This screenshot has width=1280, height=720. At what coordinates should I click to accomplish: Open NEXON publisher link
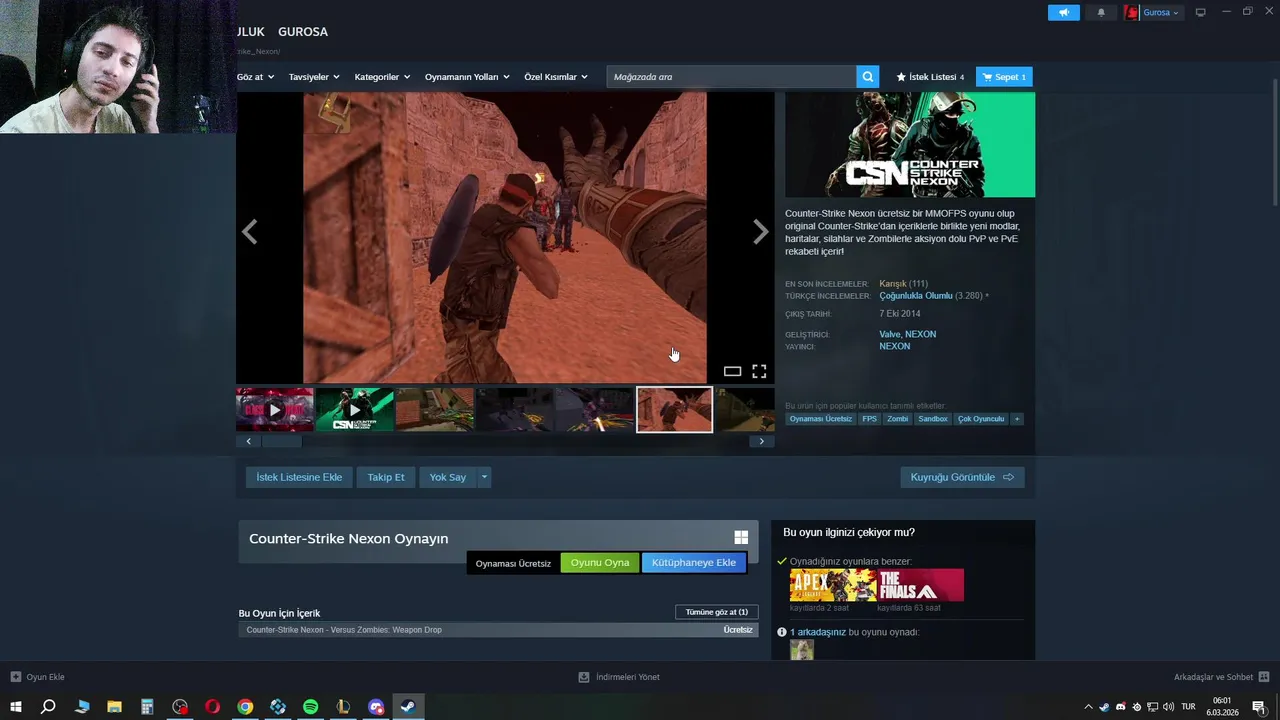tap(895, 346)
